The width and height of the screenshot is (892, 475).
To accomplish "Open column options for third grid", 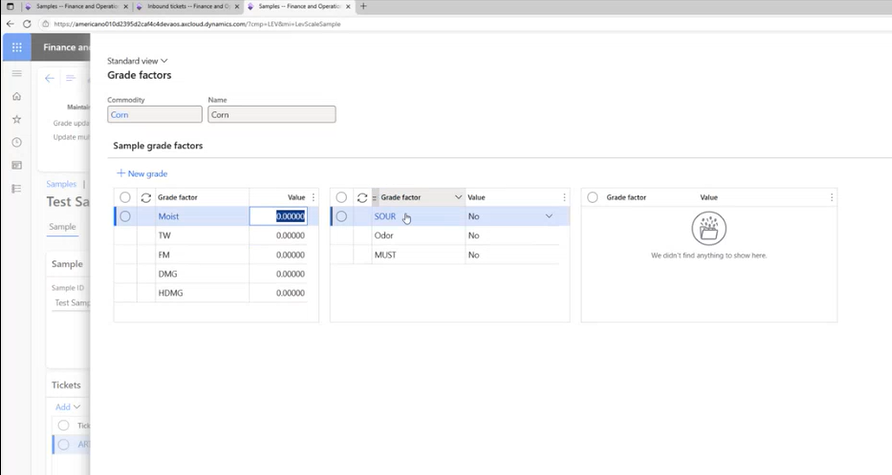I will tap(830, 198).
